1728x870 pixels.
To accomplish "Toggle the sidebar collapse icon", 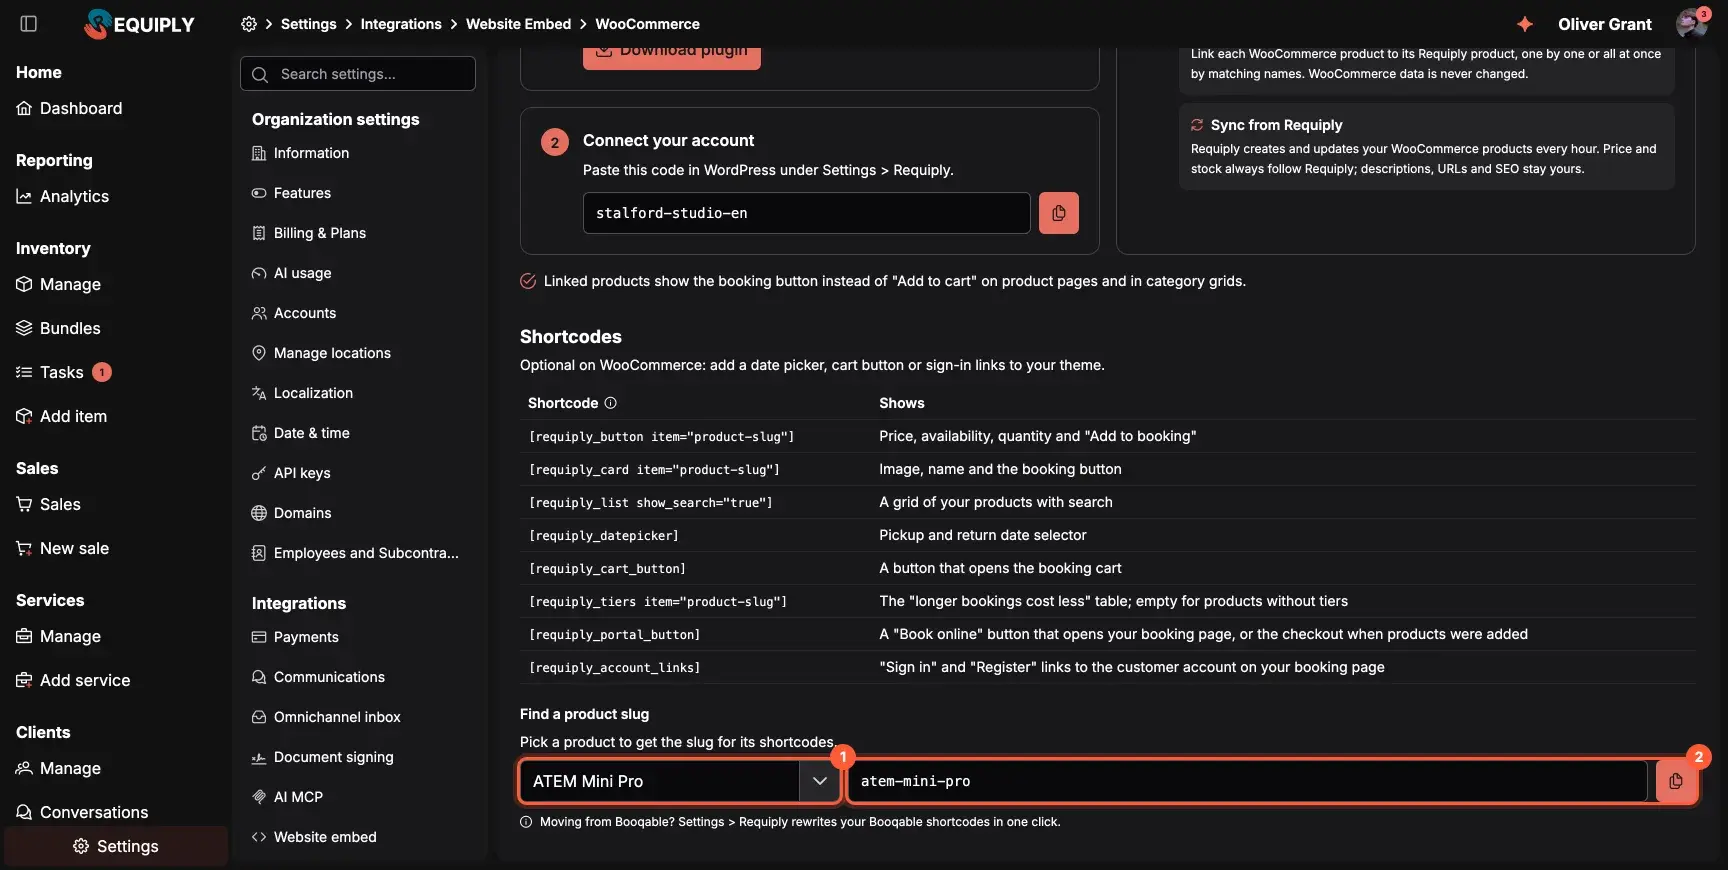I will coord(29,24).
